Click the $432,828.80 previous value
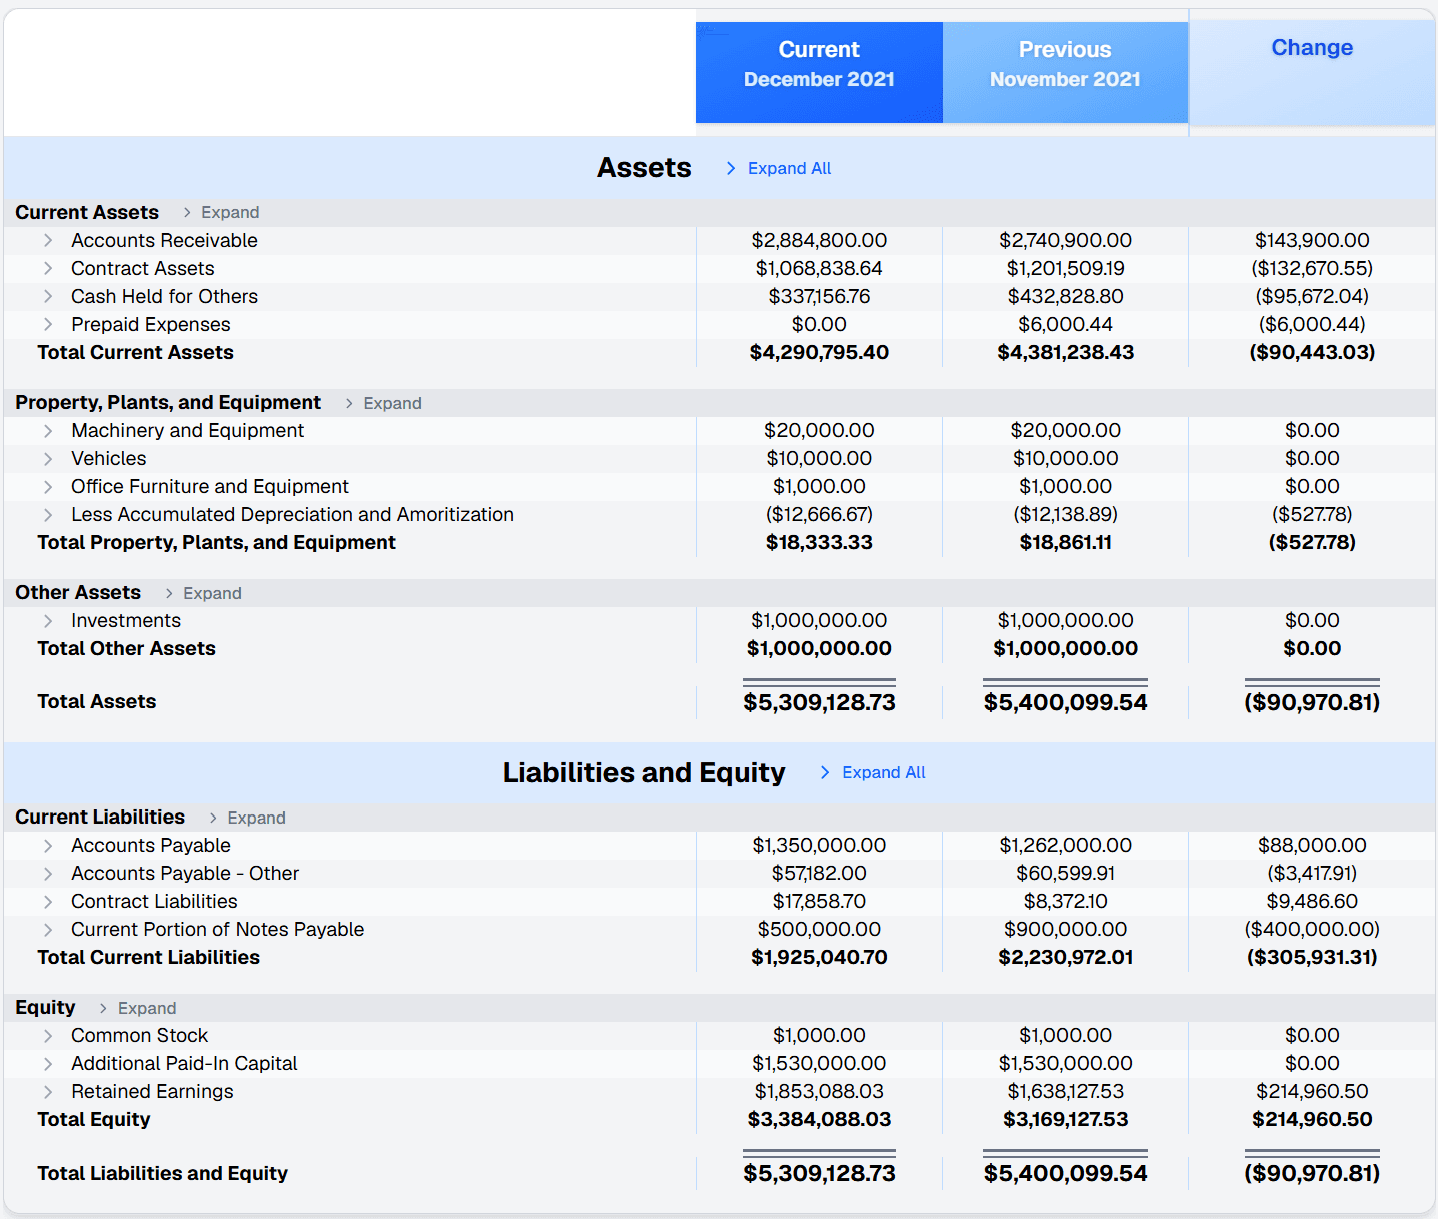 (1065, 296)
